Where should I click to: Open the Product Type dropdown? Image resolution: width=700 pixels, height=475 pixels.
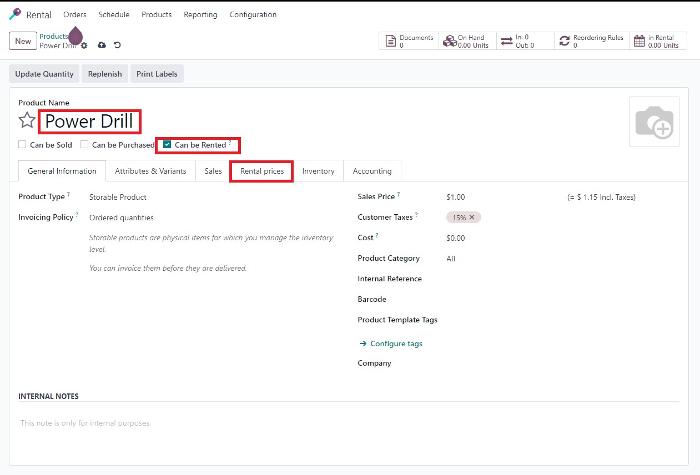coord(118,197)
